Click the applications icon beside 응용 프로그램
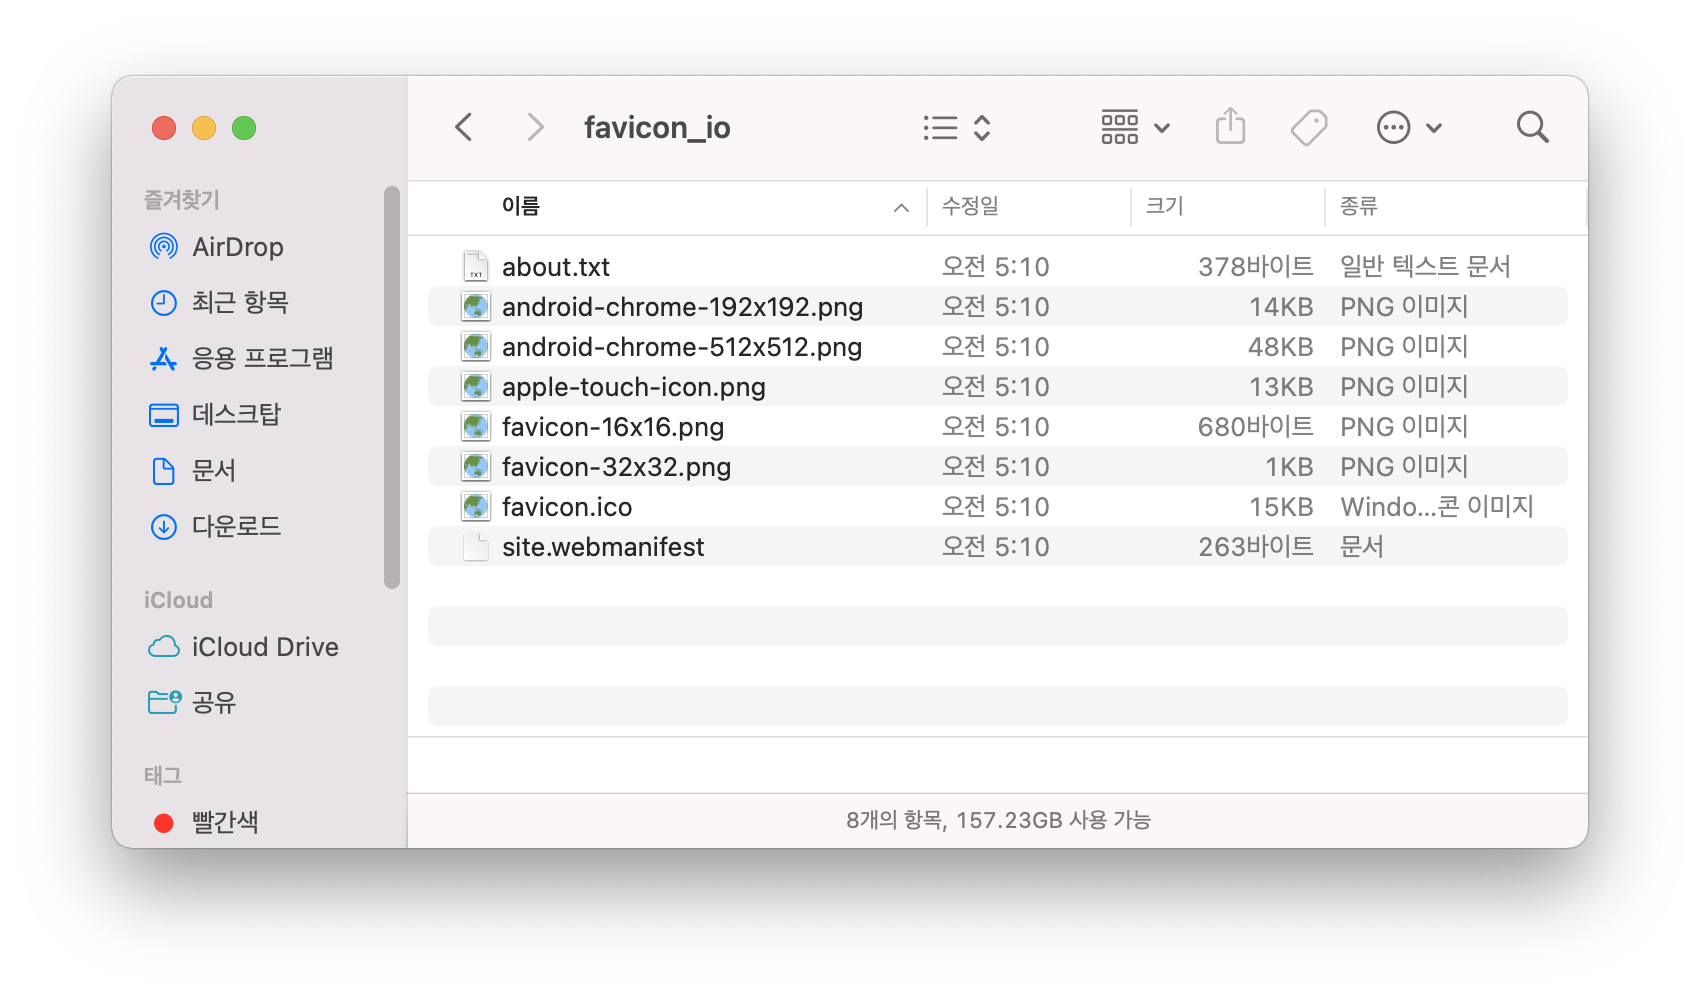The image size is (1700, 996). (x=163, y=358)
